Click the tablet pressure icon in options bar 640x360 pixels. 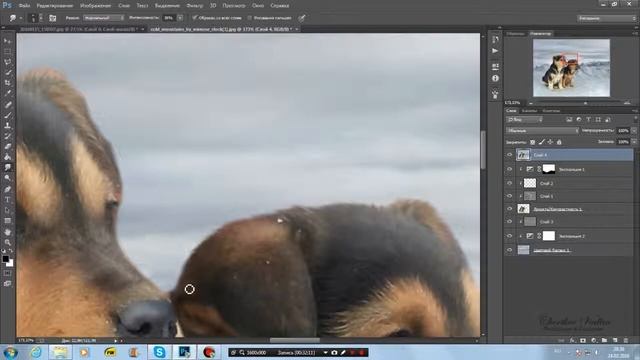tap(302, 18)
